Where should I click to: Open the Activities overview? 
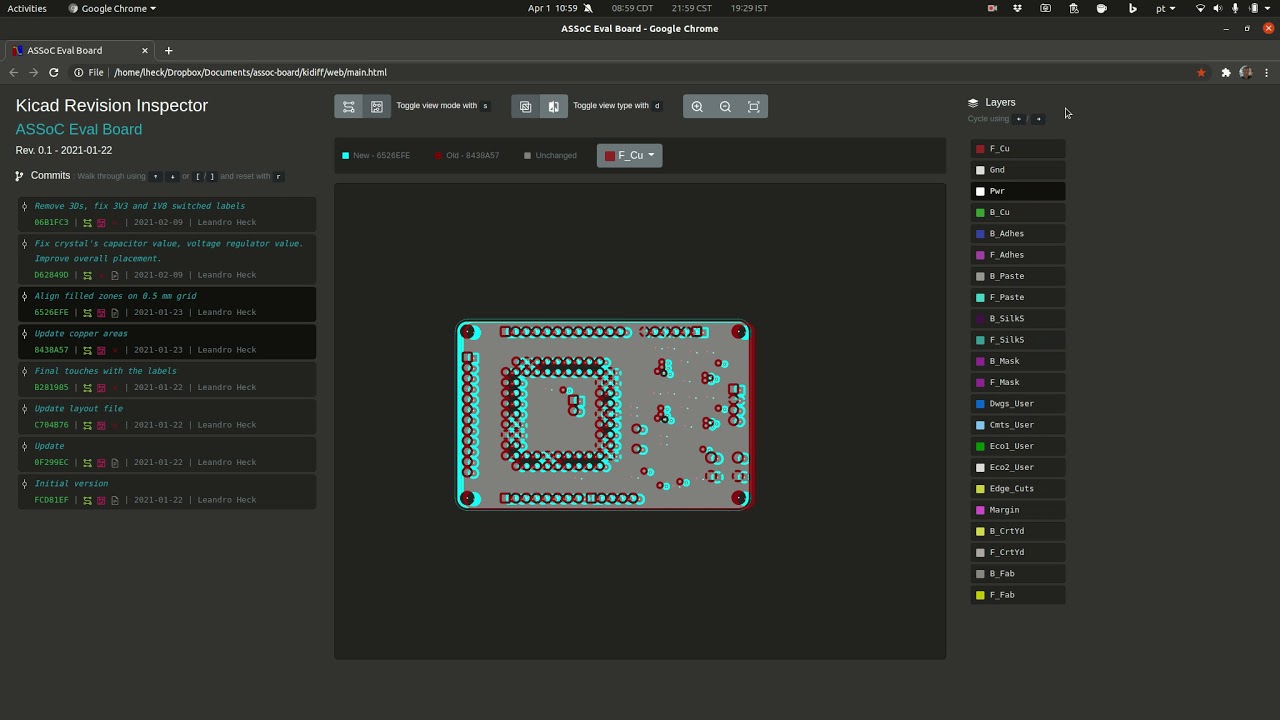27,8
